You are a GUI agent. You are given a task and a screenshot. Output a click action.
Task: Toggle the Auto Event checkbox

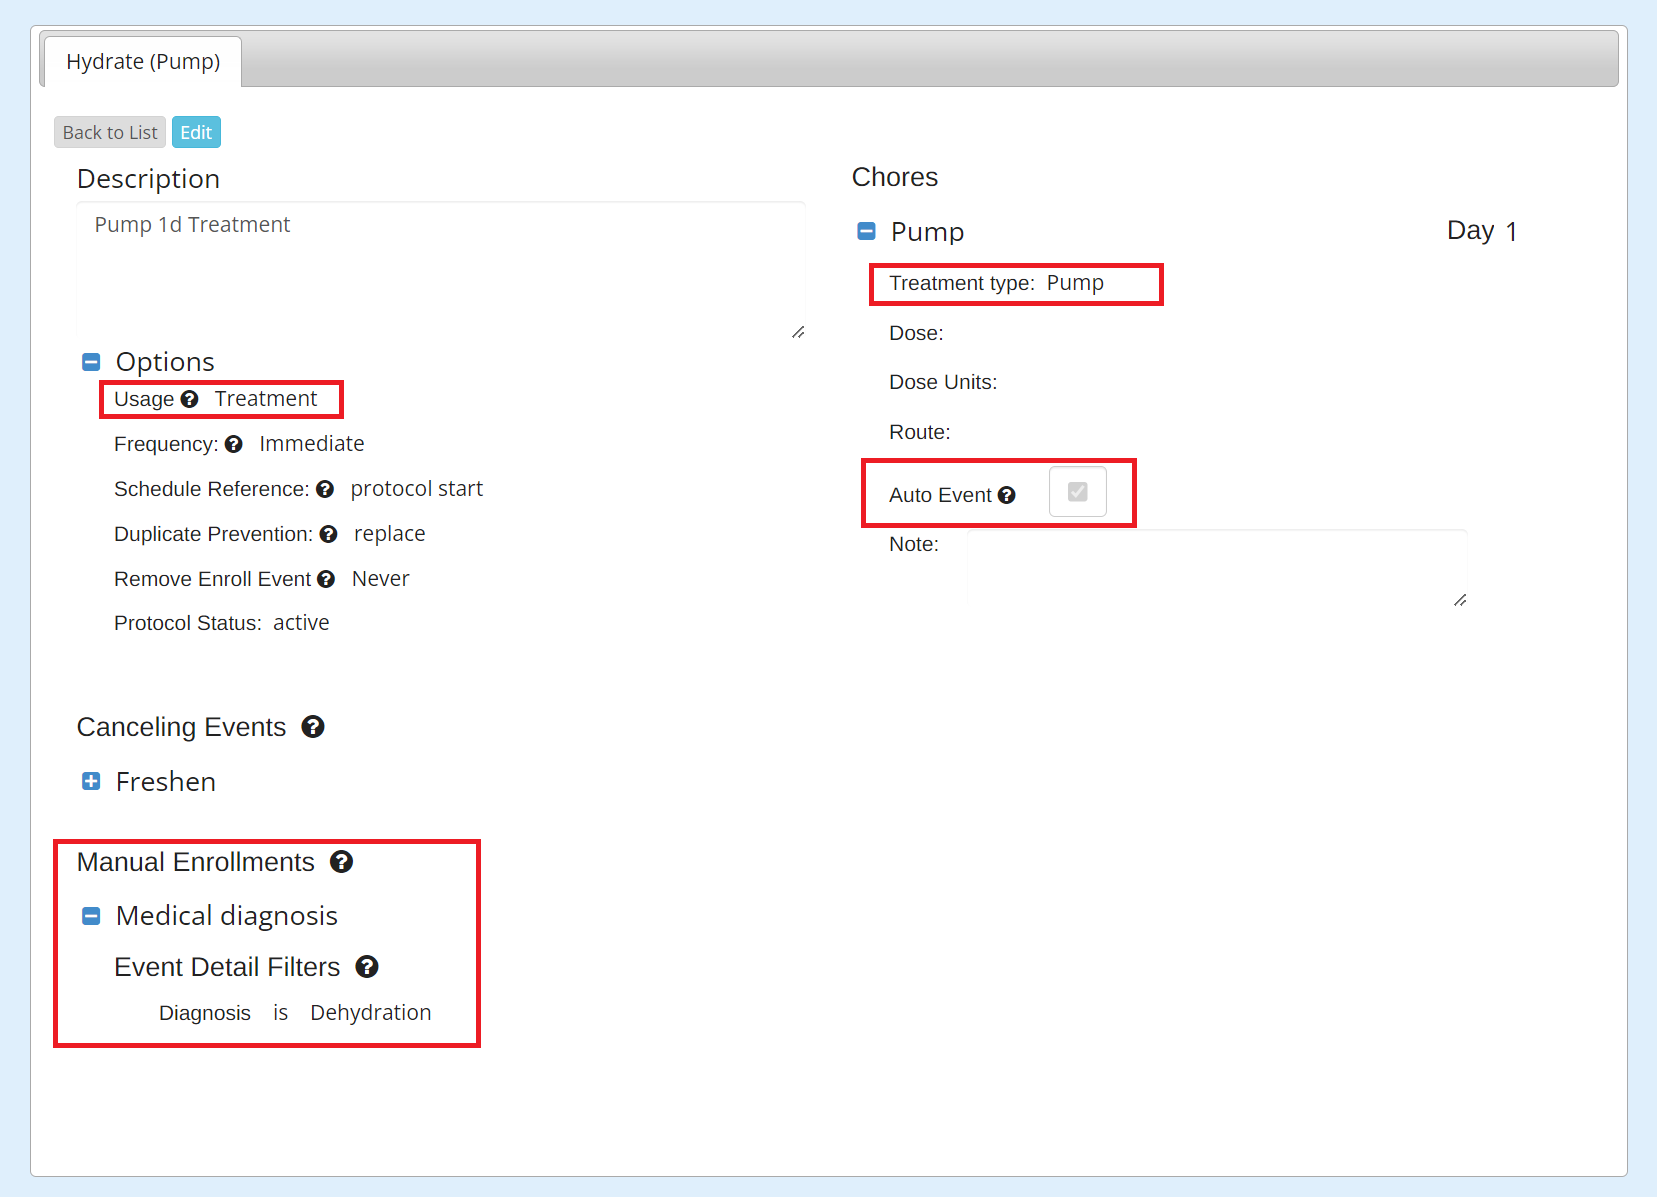1077,492
